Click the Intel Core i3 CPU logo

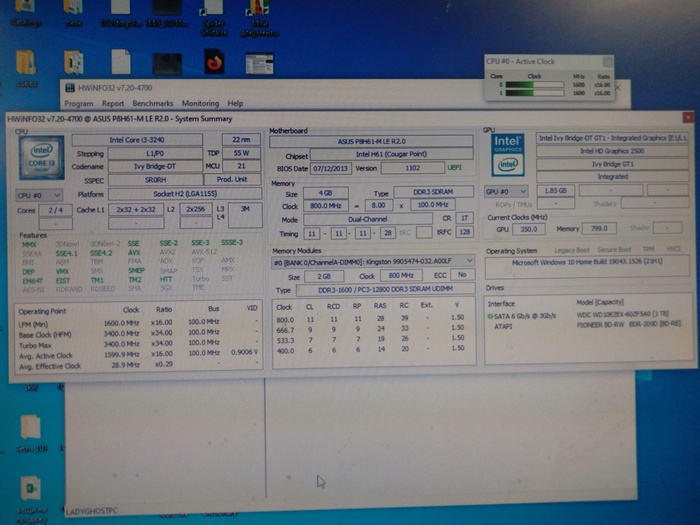(x=42, y=158)
